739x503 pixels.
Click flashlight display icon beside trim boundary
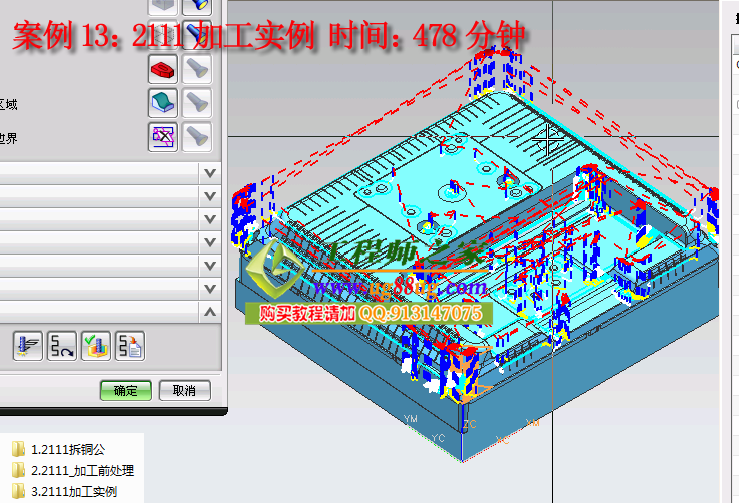197,136
